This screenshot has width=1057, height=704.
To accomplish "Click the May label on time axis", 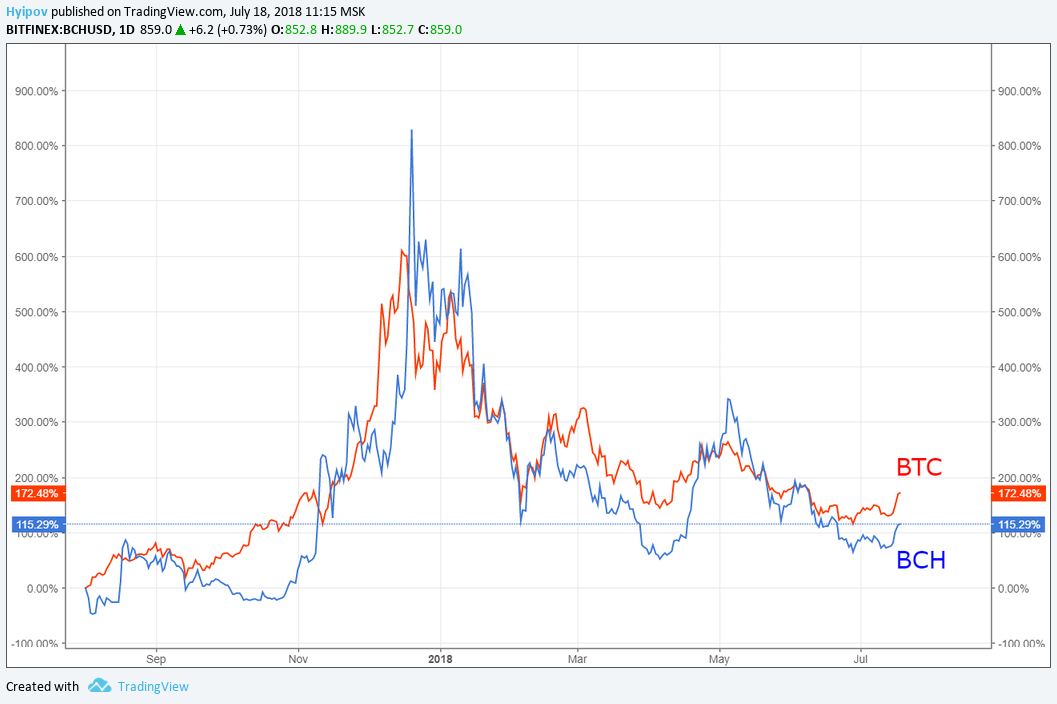I will [x=719, y=659].
